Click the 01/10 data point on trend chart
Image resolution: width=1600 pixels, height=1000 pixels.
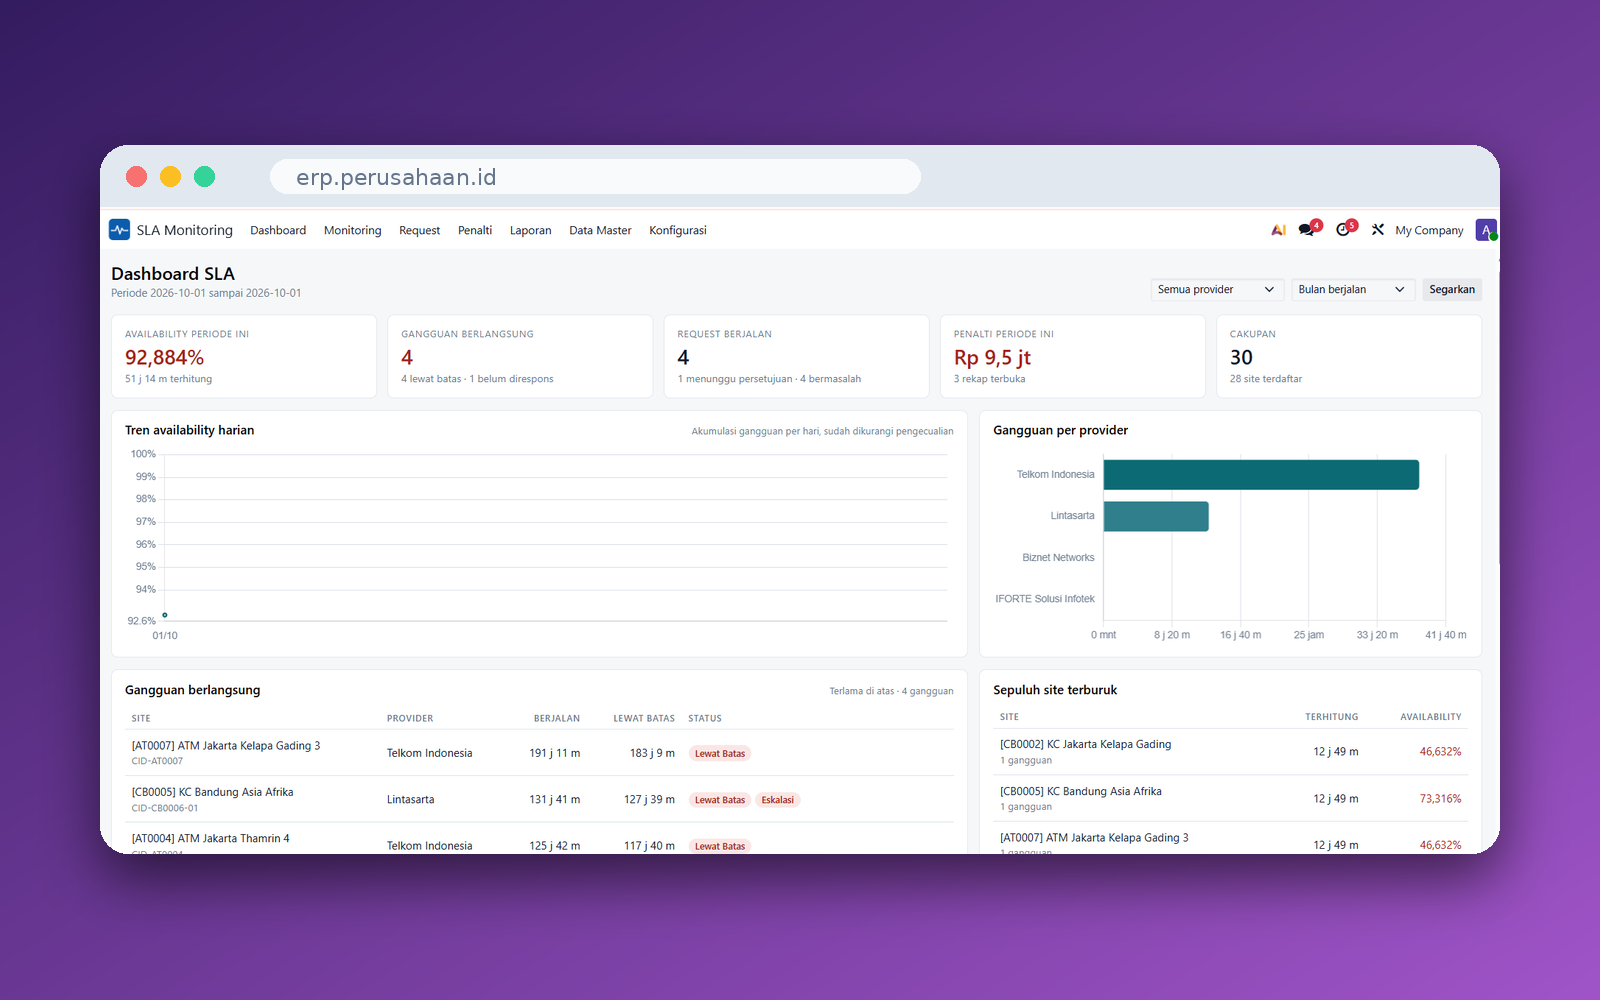(x=165, y=615)
